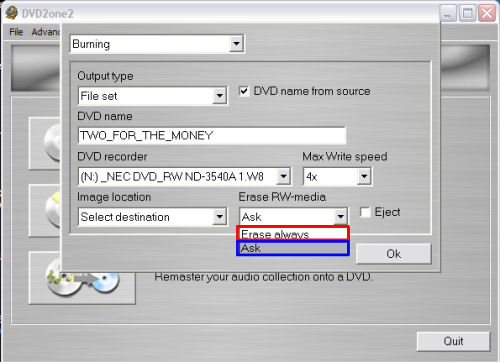
Task: Expand the Output type File set dropdown
Action: (x=220, y=96)
